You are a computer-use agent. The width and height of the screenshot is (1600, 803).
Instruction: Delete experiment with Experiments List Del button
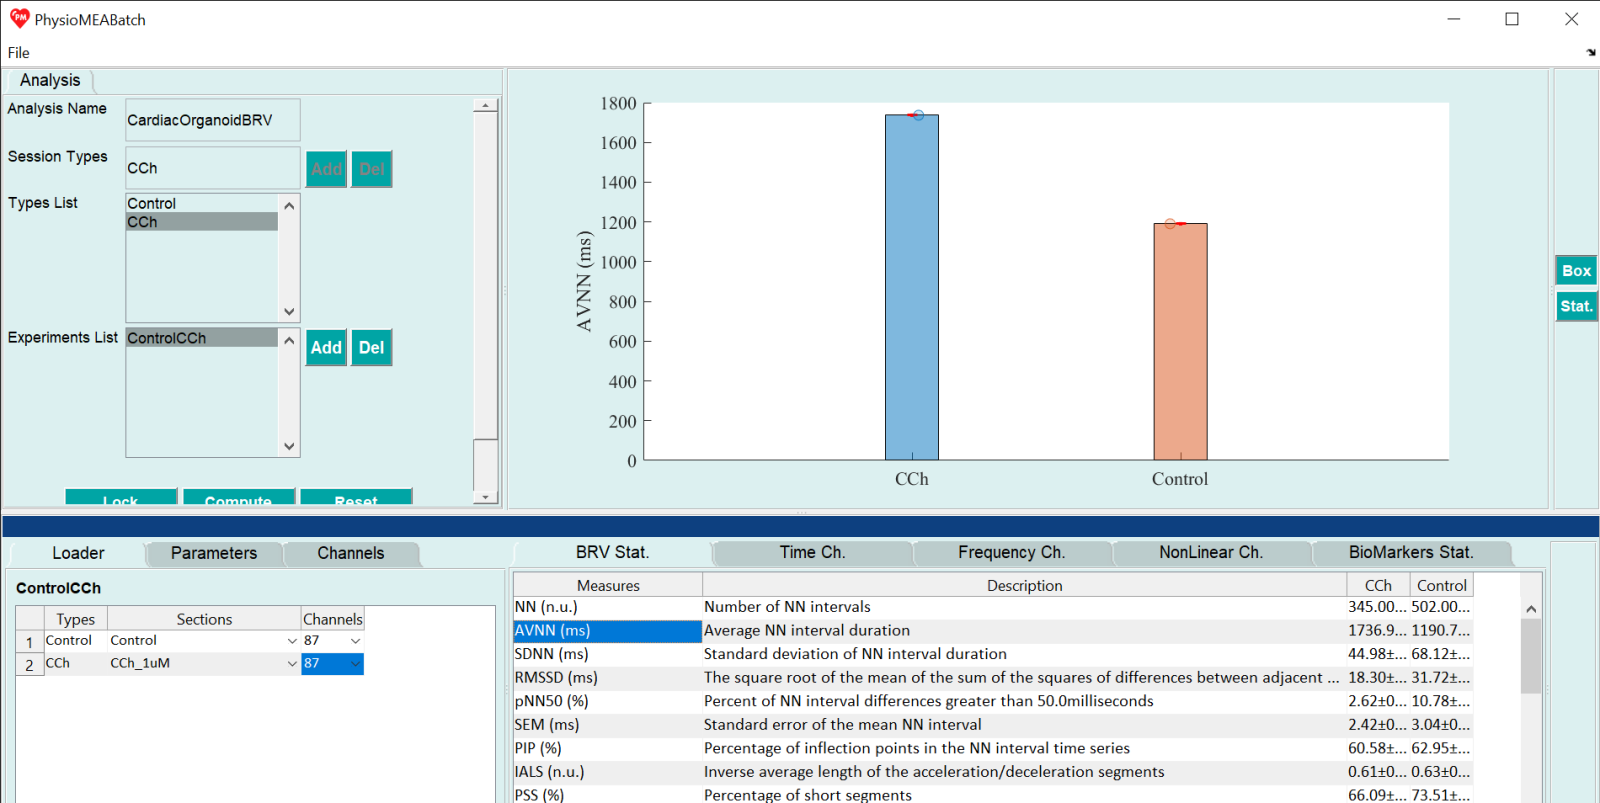[x=371, y=347]
